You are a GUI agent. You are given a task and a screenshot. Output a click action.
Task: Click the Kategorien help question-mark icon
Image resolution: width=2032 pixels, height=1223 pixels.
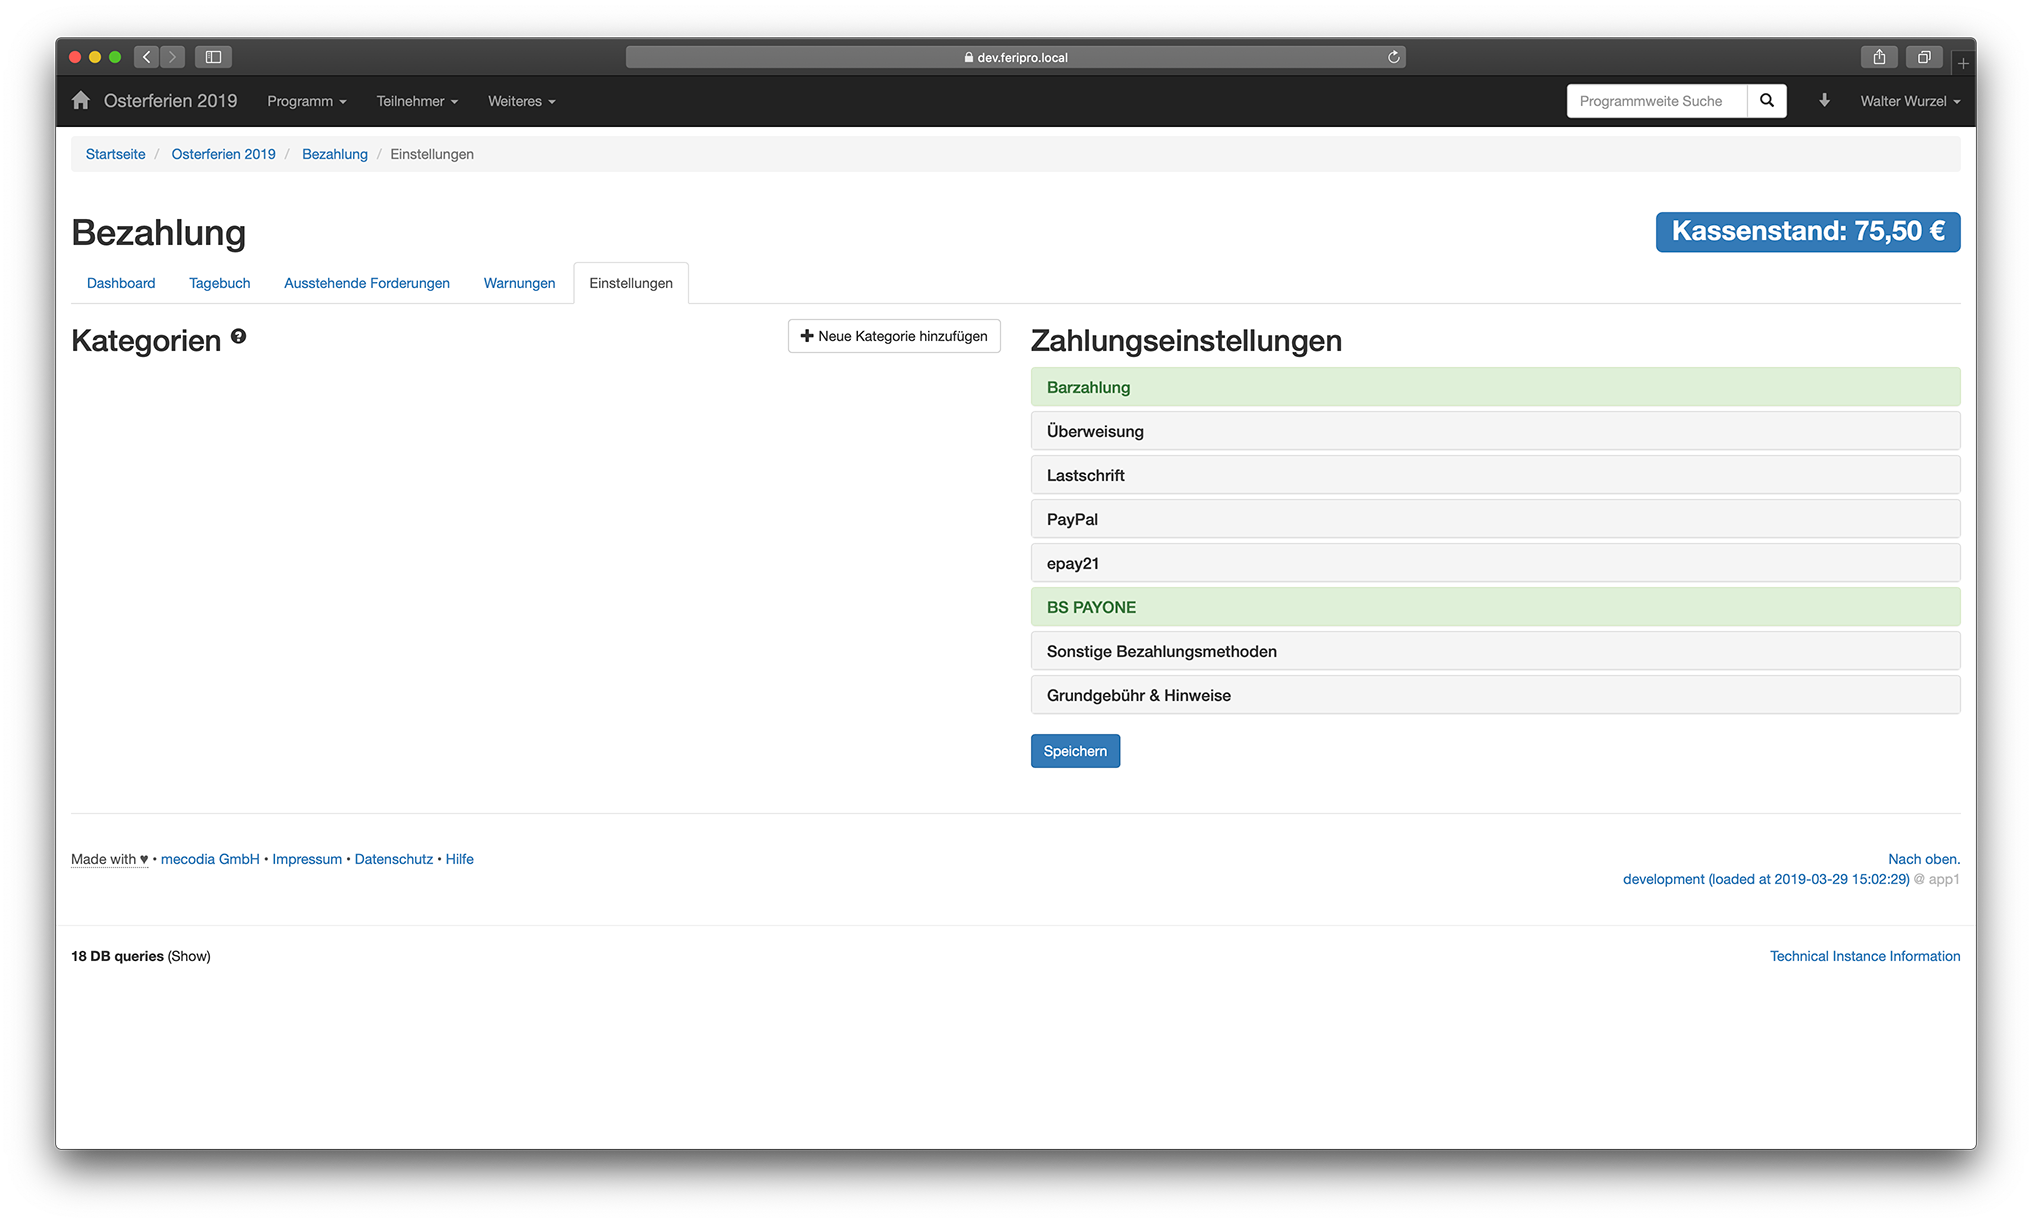(x=238, y=337)
